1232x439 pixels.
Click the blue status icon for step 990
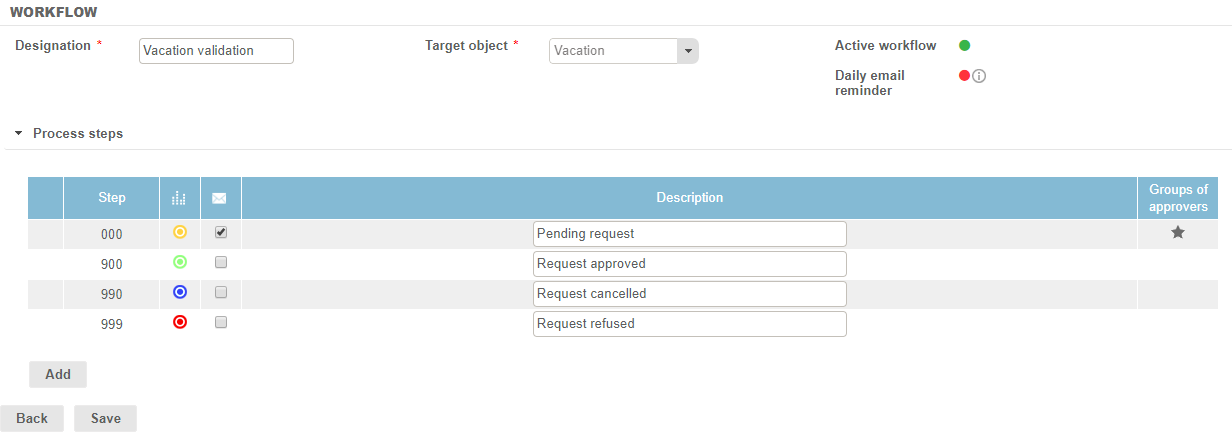pos(180,293)
